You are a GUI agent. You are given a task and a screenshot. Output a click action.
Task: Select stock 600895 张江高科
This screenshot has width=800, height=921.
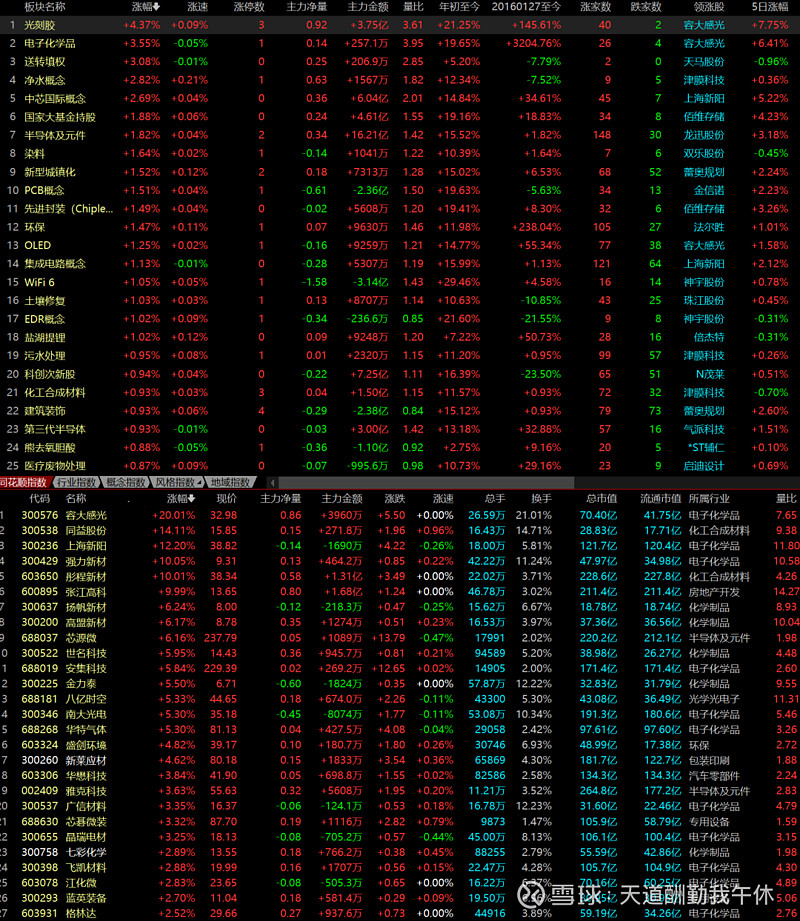pyautogui.click(x=400, y=591)
